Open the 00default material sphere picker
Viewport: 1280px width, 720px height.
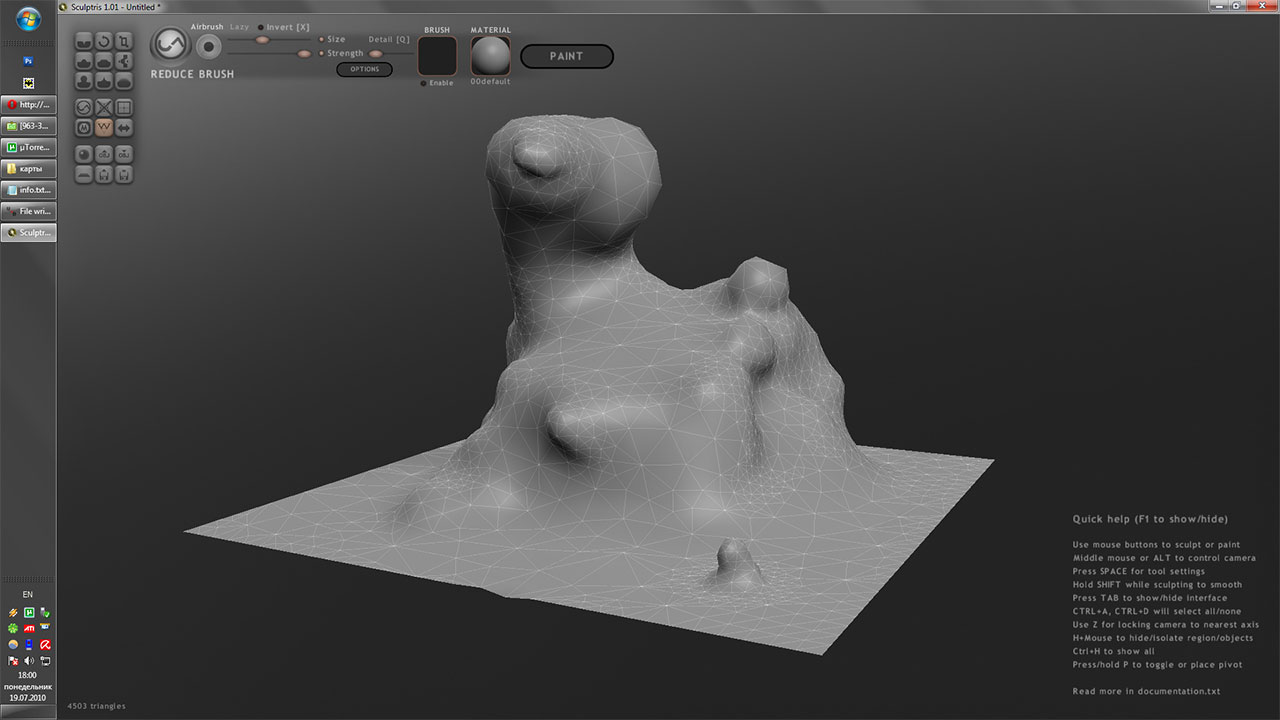tap(491, 56)
